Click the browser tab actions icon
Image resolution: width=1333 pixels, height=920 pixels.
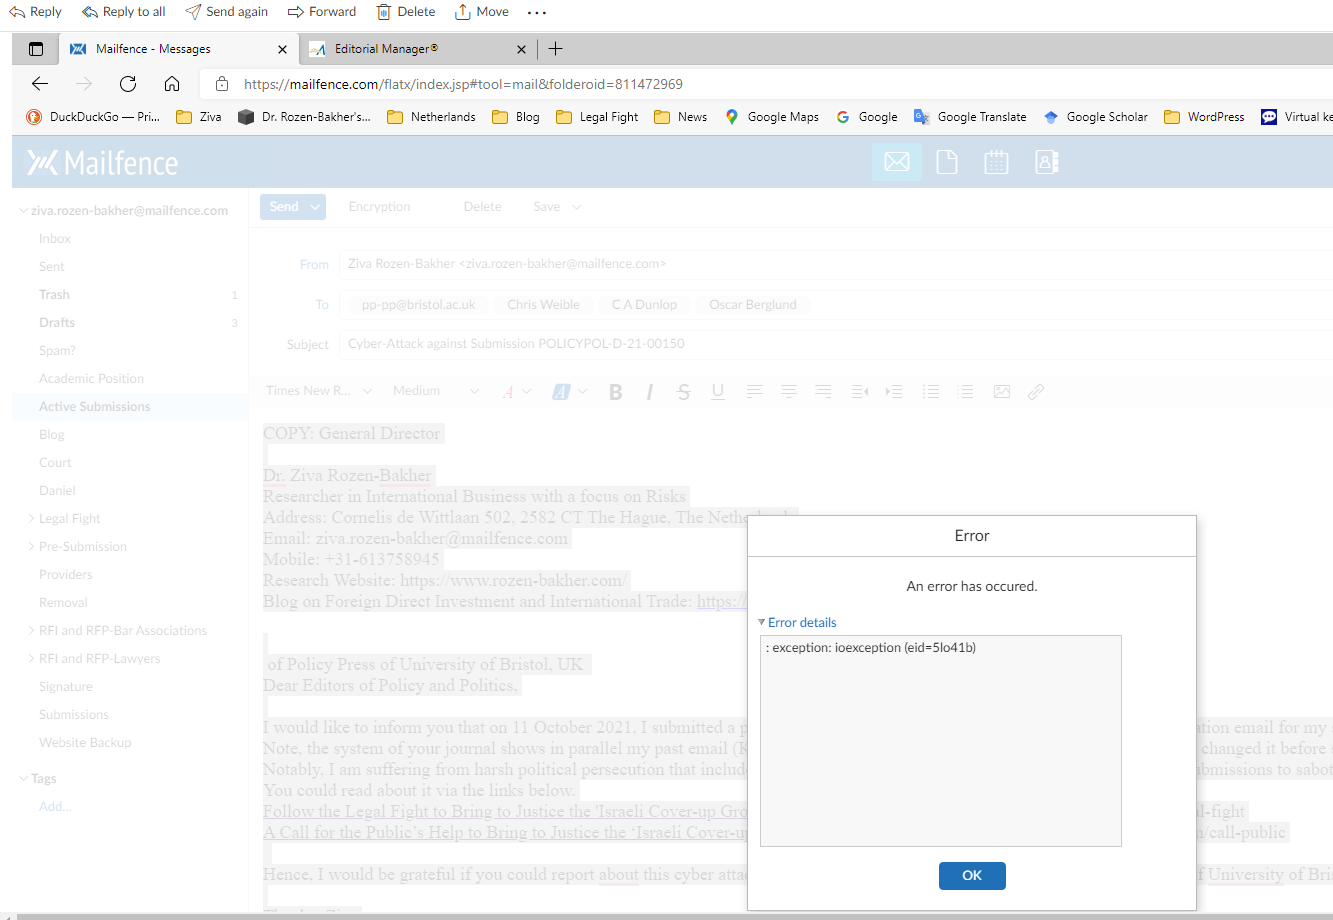click(x=36, y=49)
